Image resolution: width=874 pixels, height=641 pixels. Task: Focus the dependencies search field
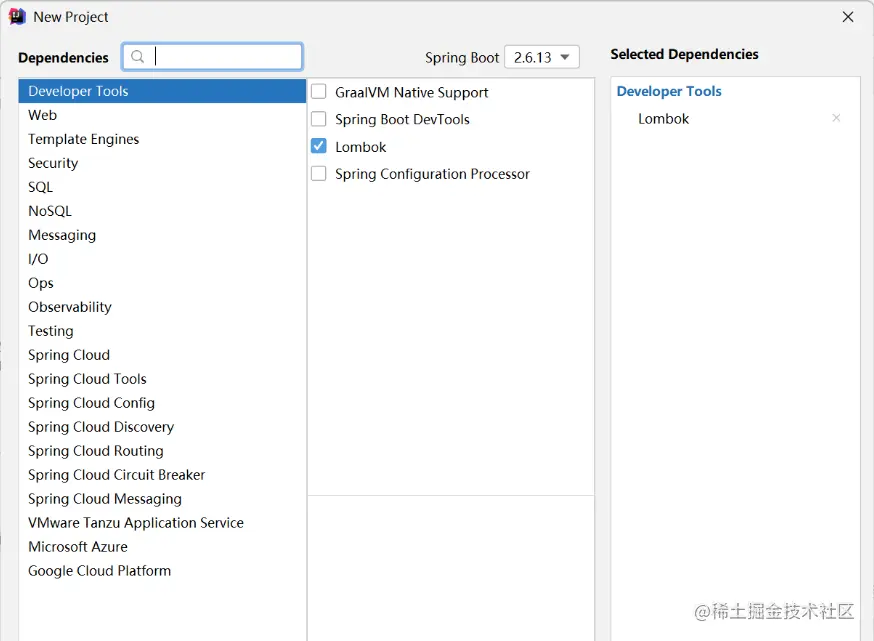coord(212,57)
